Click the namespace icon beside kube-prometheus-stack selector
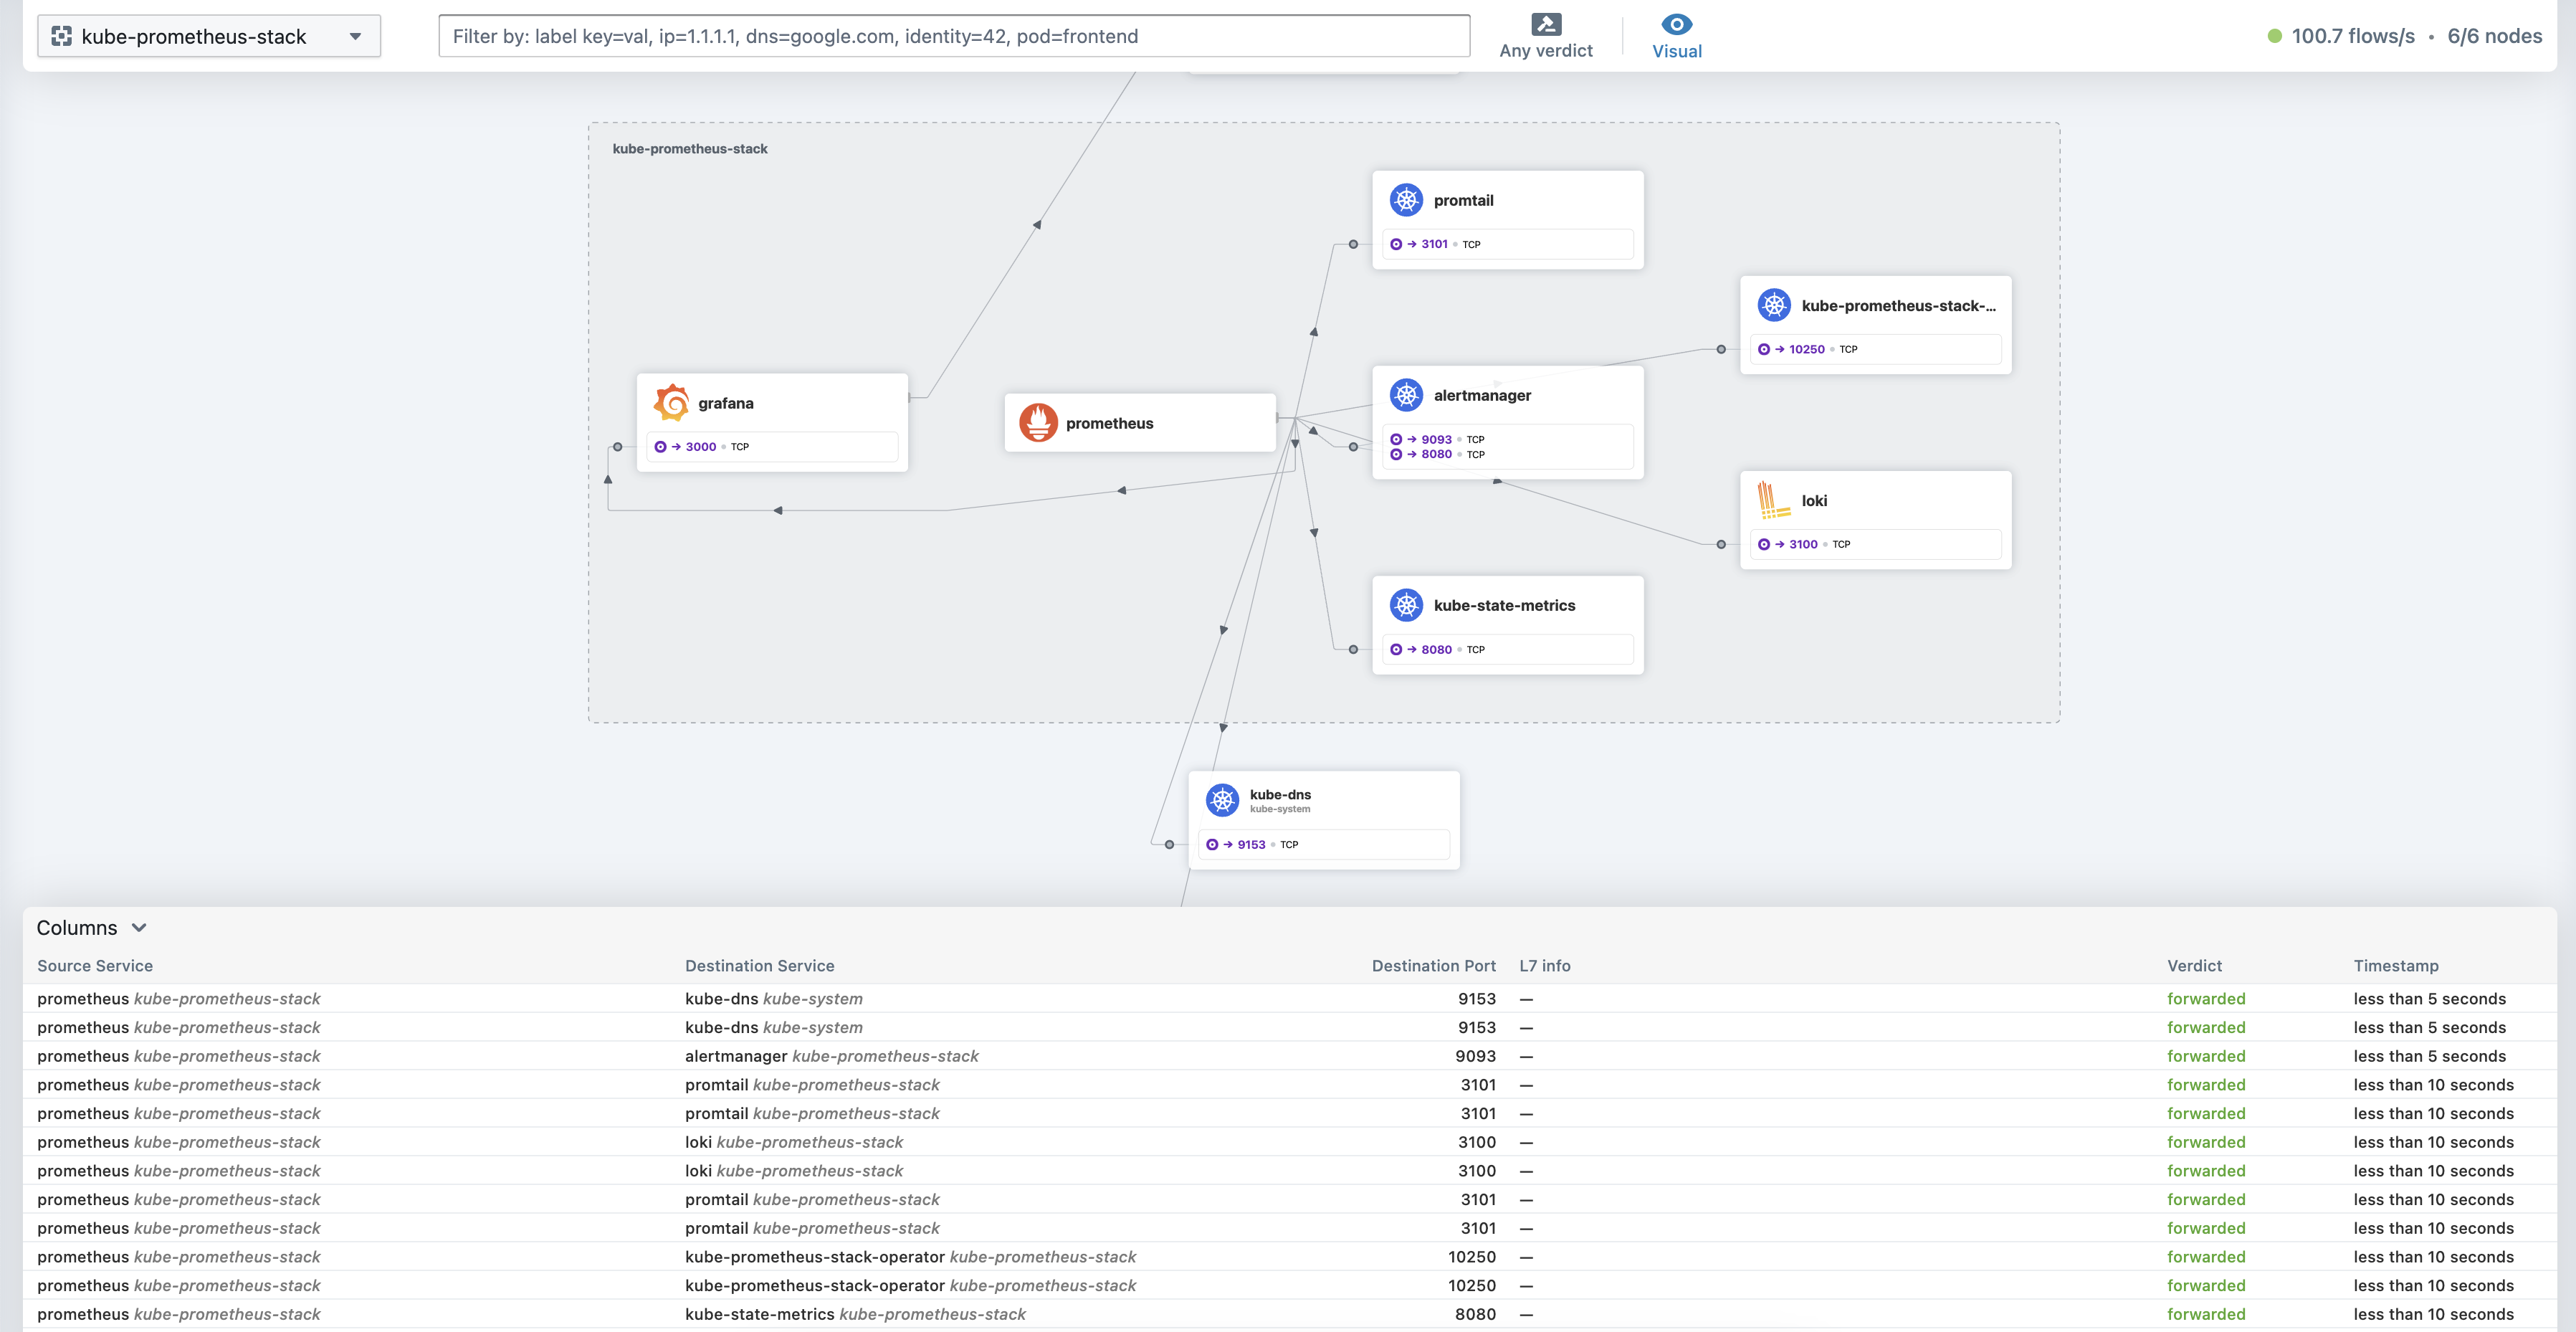The width and height of the screenshot is (2576, 1332). (62, 36)
